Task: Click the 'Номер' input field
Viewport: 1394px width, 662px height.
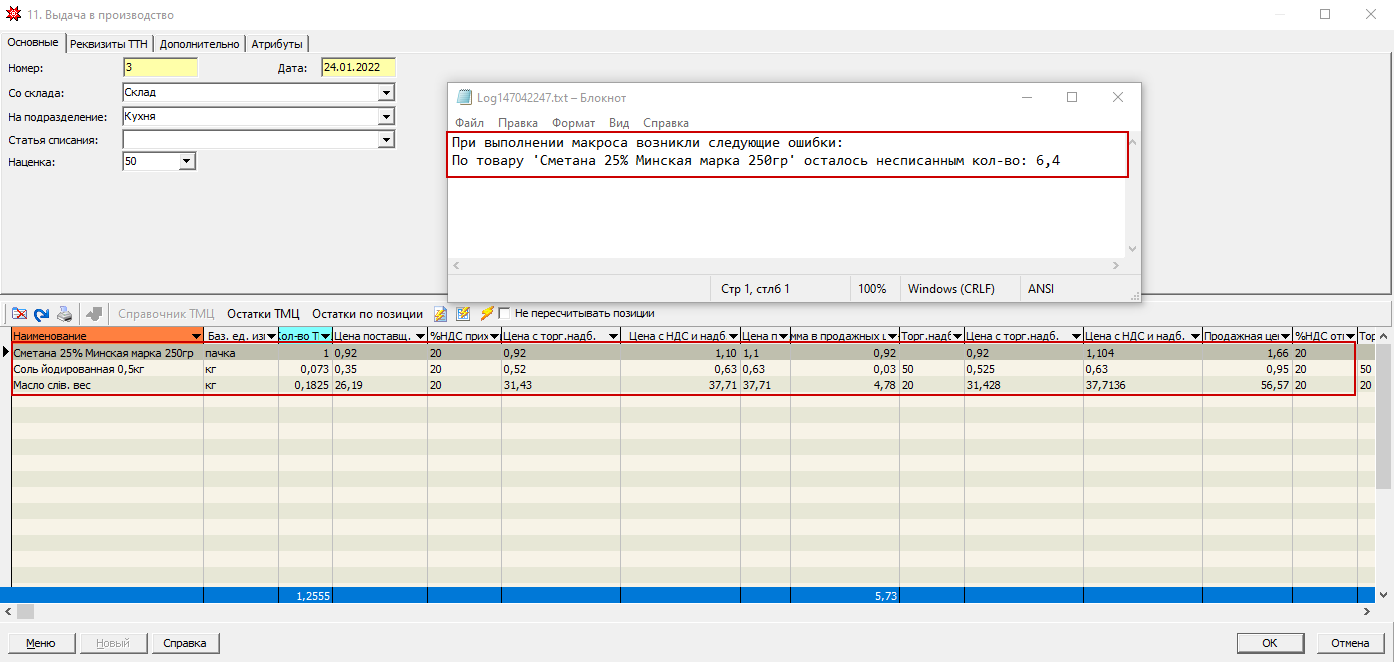Action: point(160,68)
